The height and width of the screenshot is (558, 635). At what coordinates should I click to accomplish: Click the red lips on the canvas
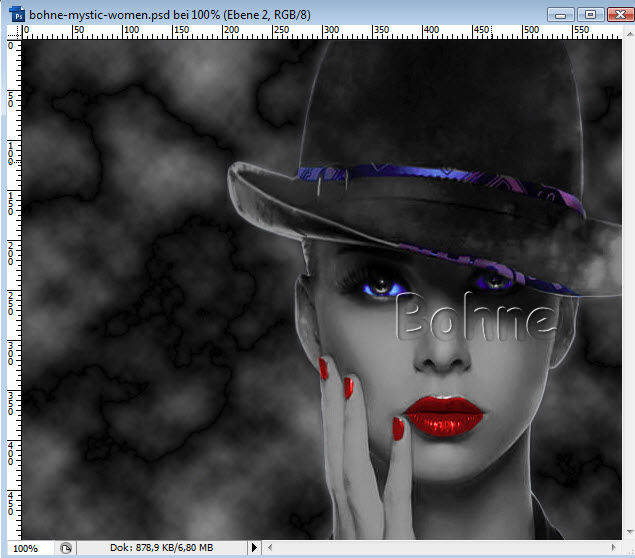[445, 414]
